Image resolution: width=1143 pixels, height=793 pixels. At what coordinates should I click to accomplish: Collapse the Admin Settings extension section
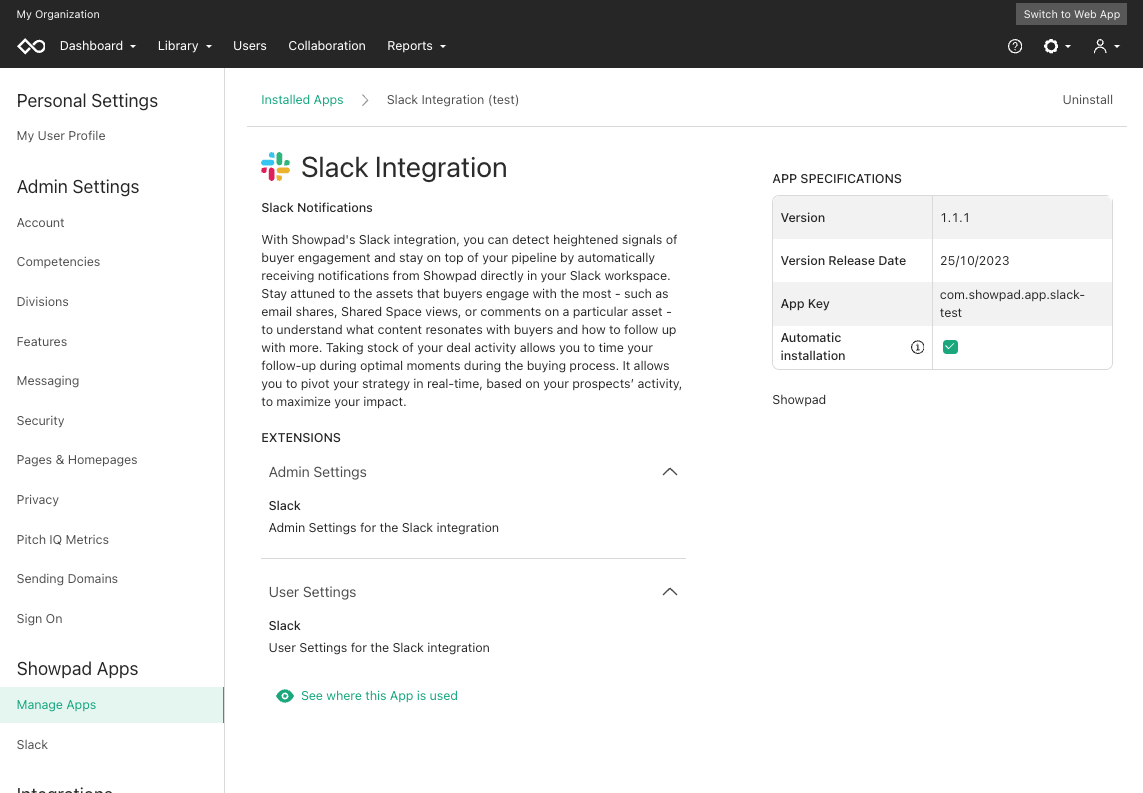(670, 472)
